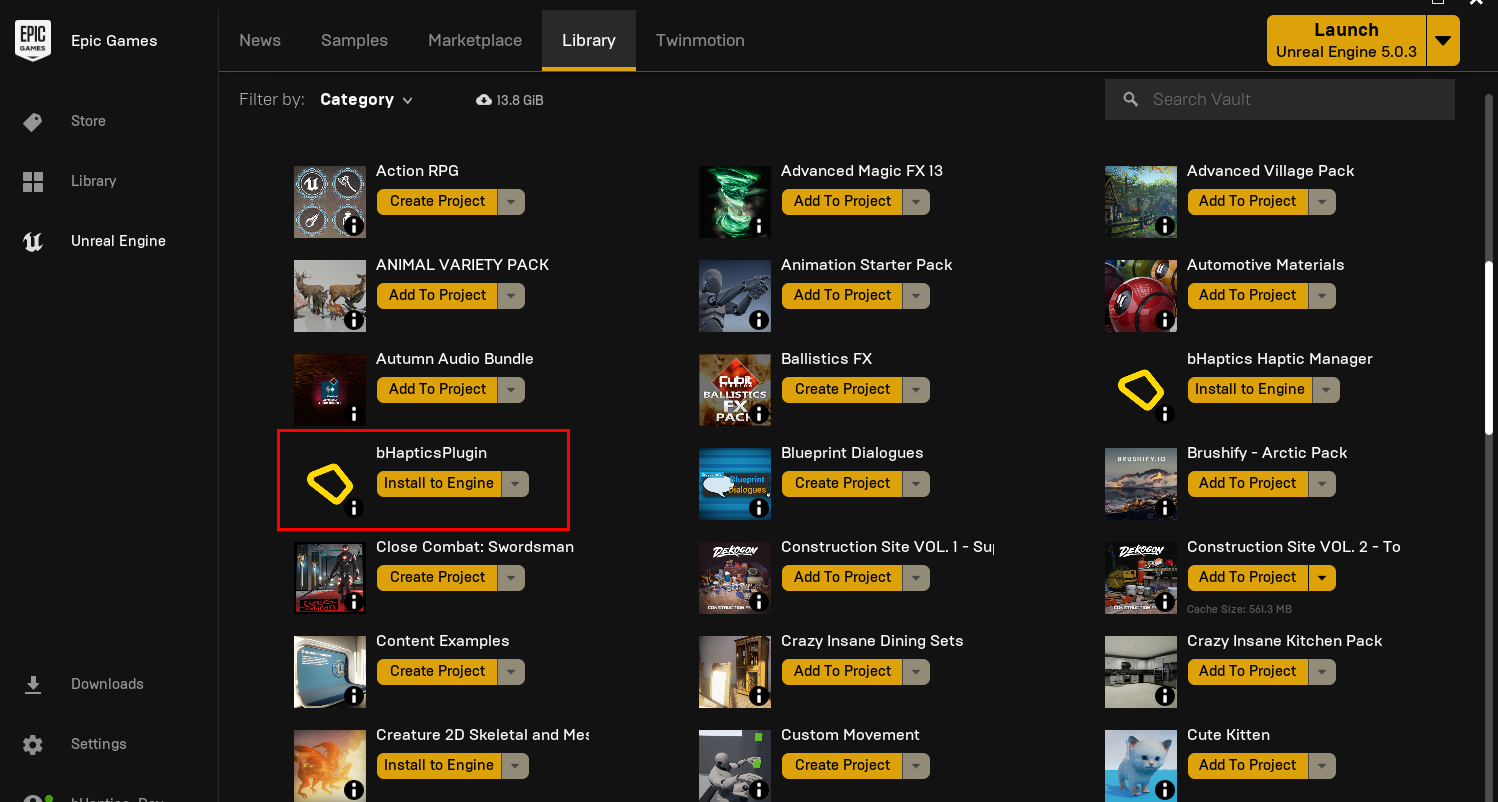
Task: Show info for Advanced Village Pack
Action: (1165, 226)
